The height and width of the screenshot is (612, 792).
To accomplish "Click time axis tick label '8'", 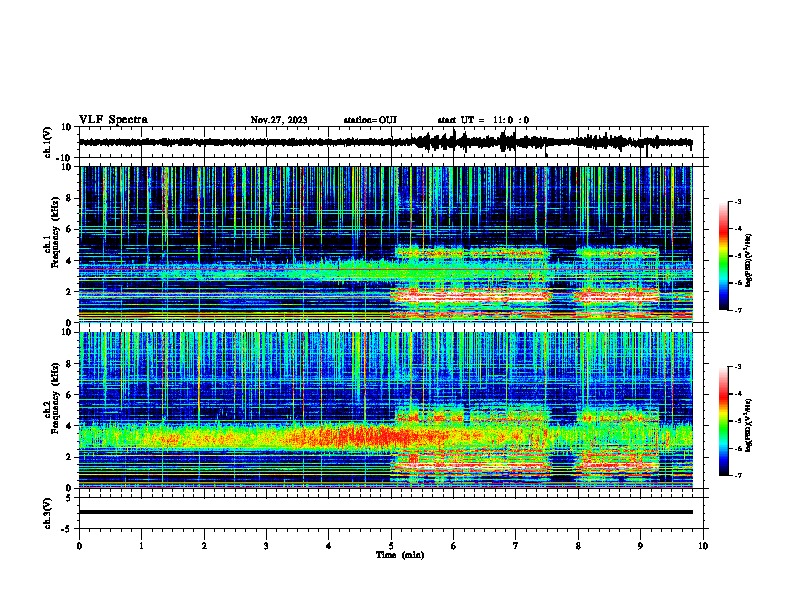I will coord(578,546).
